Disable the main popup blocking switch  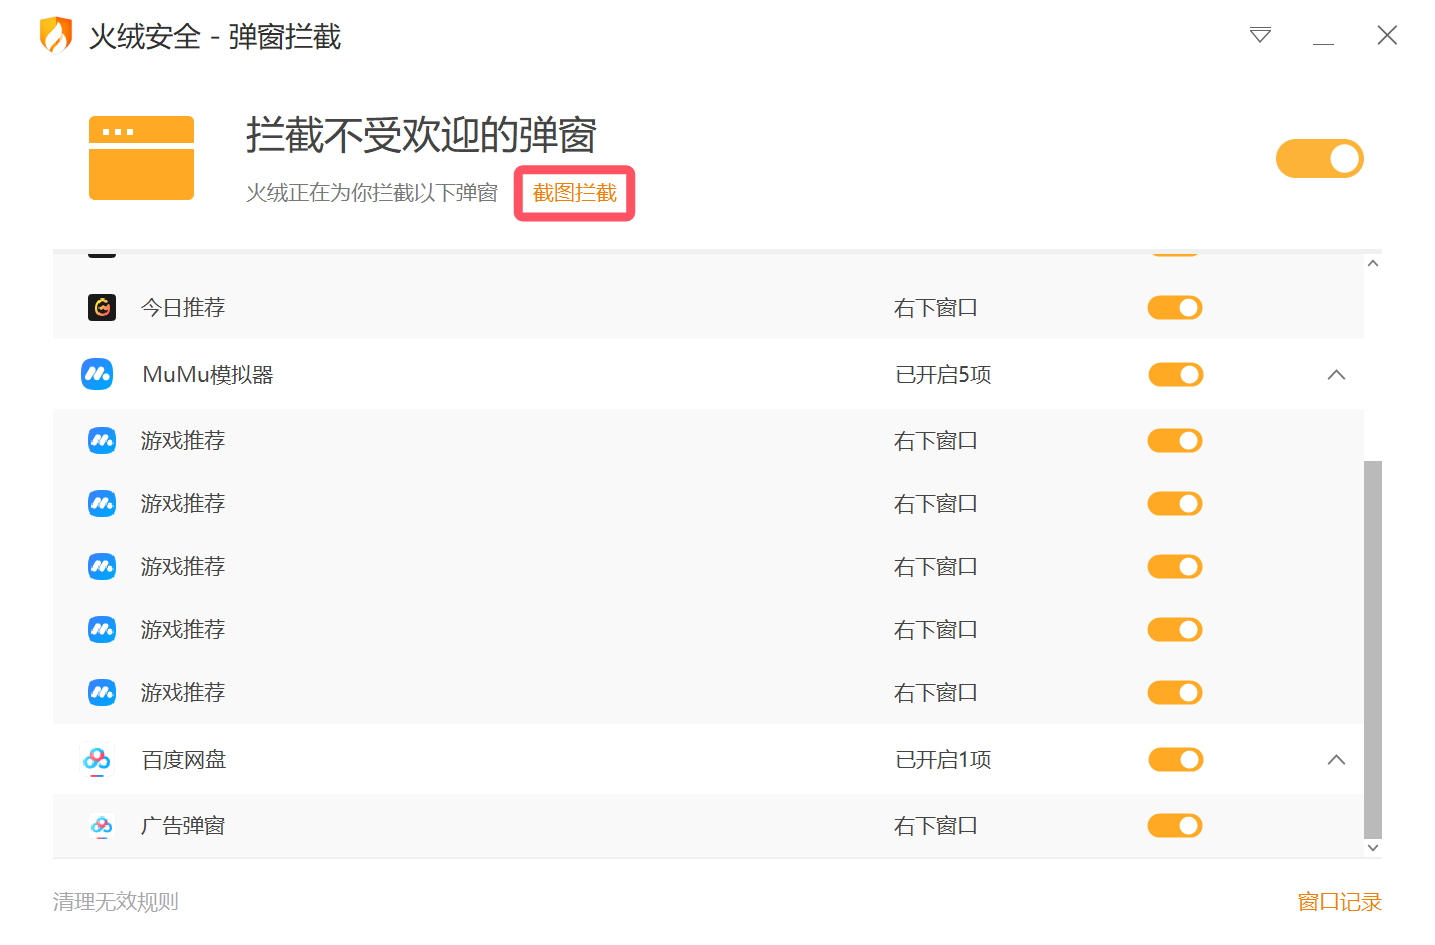tap(1319, 158)
